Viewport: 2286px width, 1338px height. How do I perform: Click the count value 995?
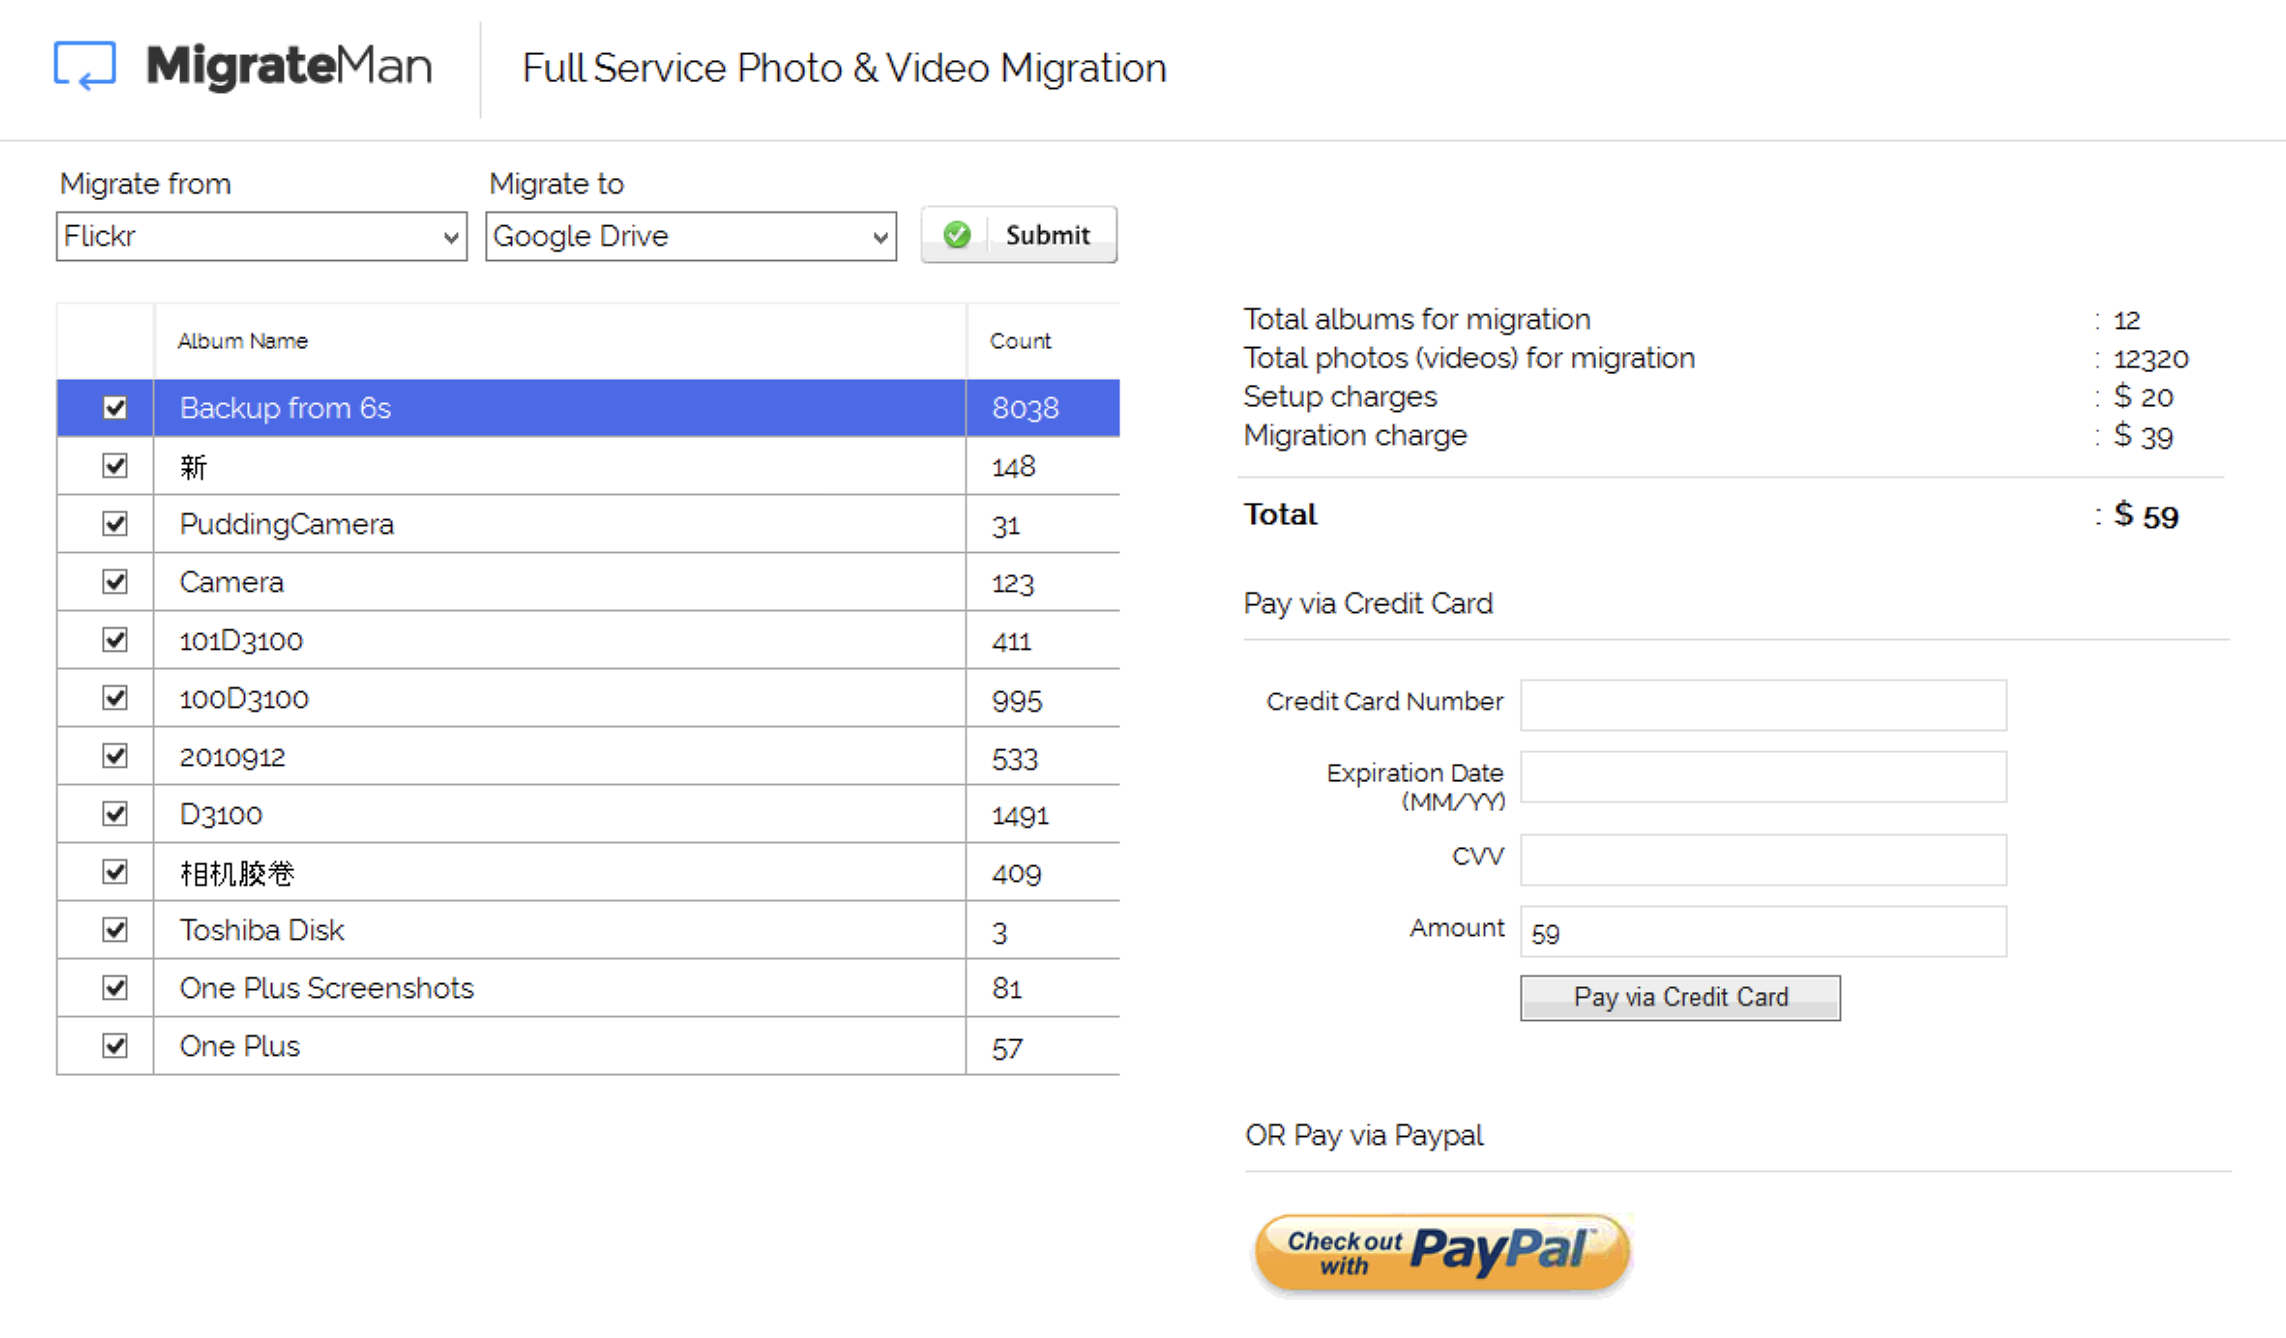tap(1017, 700)
